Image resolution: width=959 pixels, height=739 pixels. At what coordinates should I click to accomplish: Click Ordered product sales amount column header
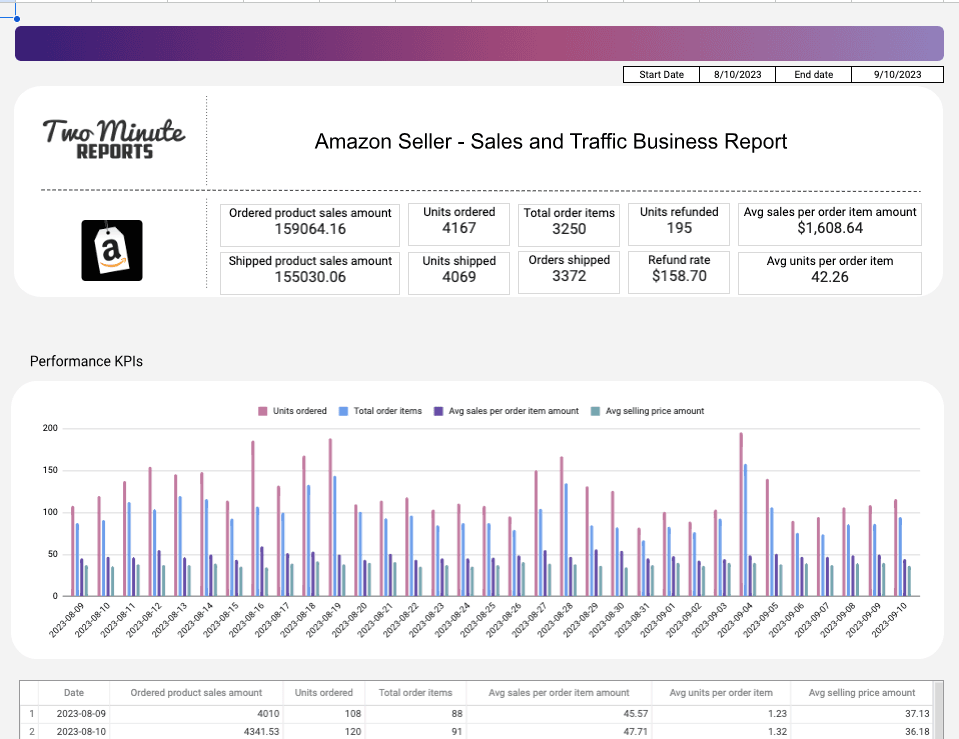pyautogui.click(x=196, y=693)
